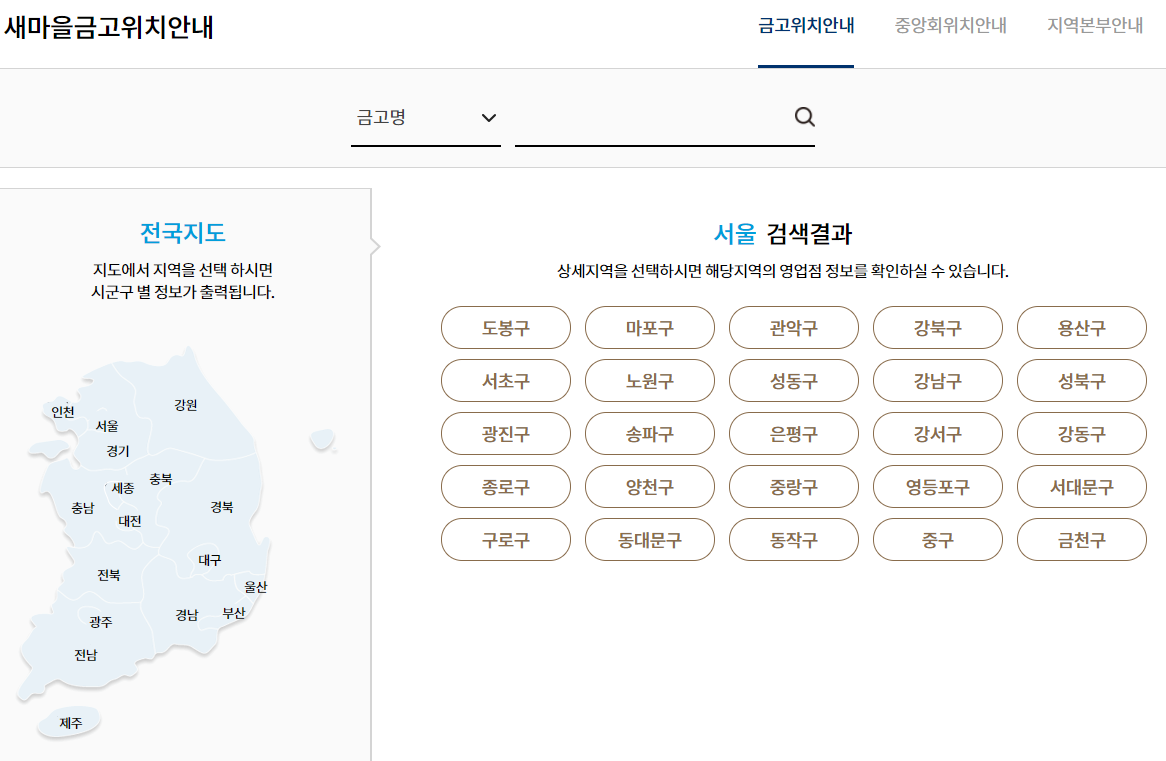Select 대전 on the national map

click(130, 521)
